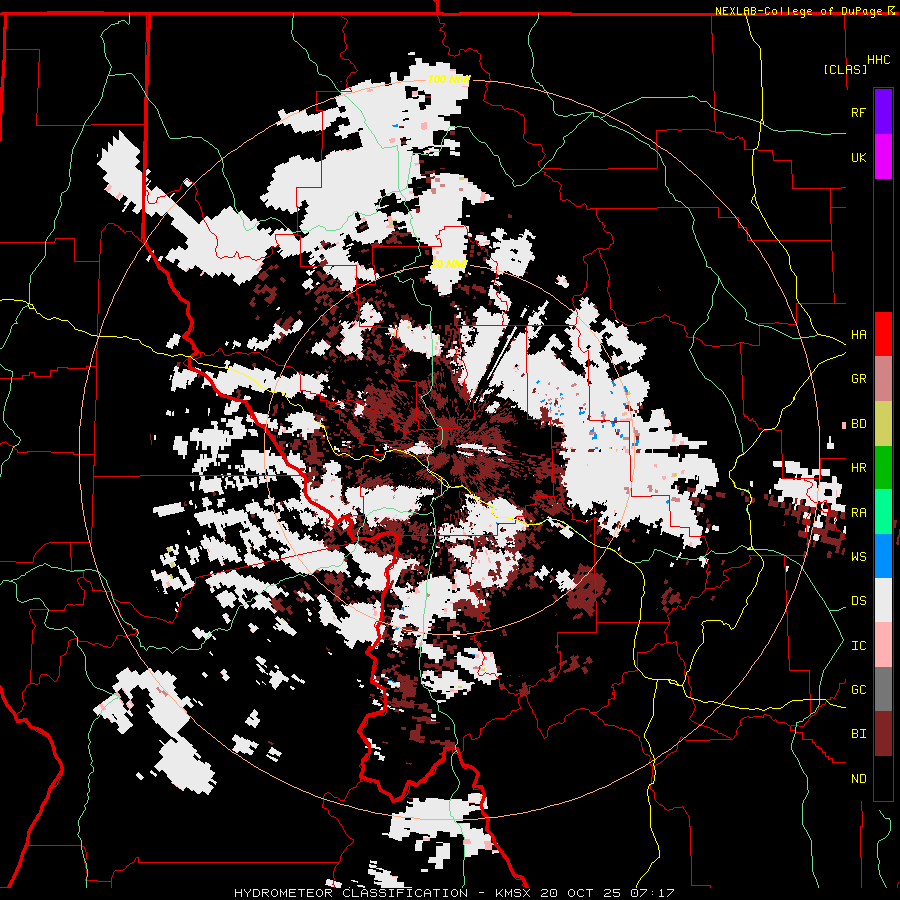900x900 pixels.
Task: Click the "DS" legend label
Action: click(x=858, y=601)
